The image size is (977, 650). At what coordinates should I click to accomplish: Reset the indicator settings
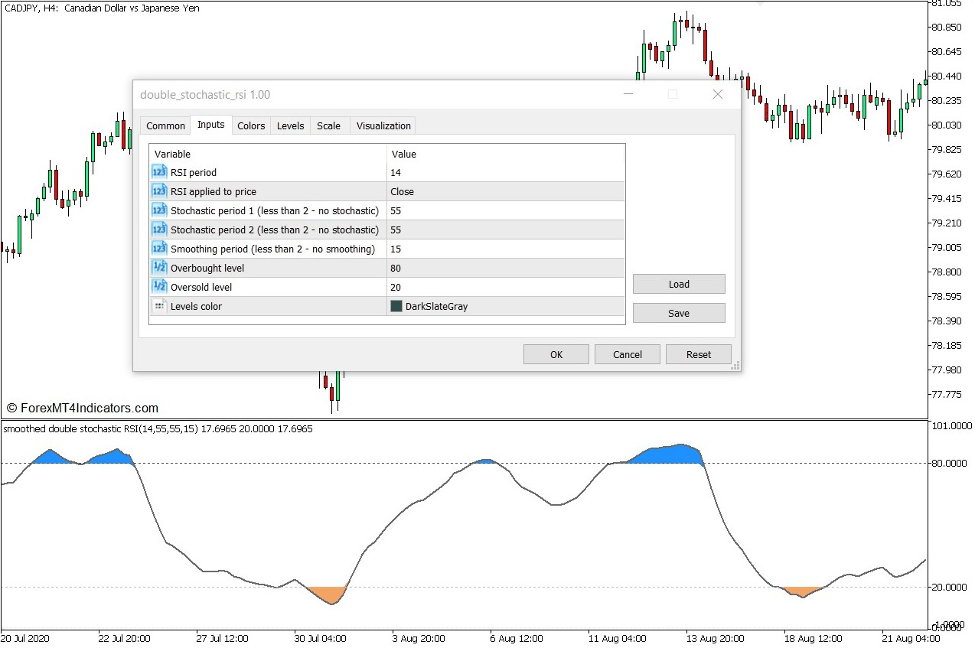point(698,353)
